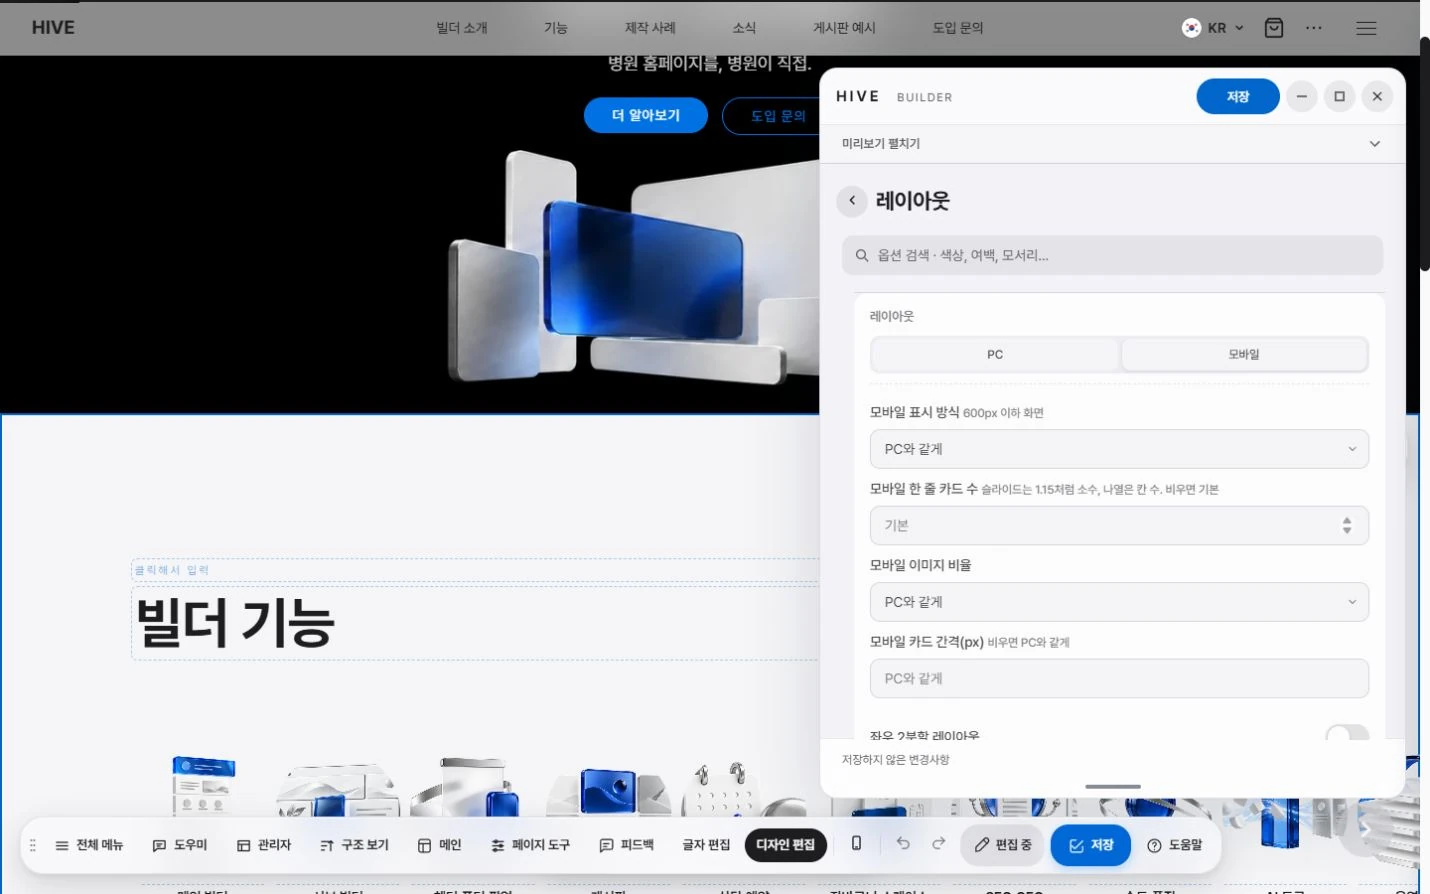Open the 모바일 이미지 비율 dropdown
This screenshot has height=894, width=1430.
click(x=1119, y=602)
